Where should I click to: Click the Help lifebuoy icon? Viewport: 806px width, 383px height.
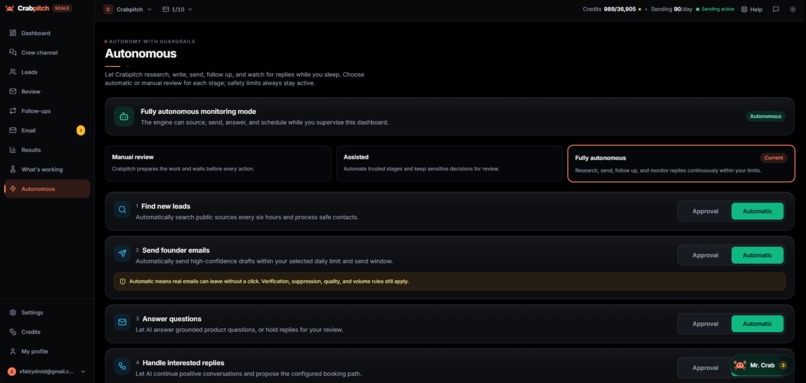(744, 9)
